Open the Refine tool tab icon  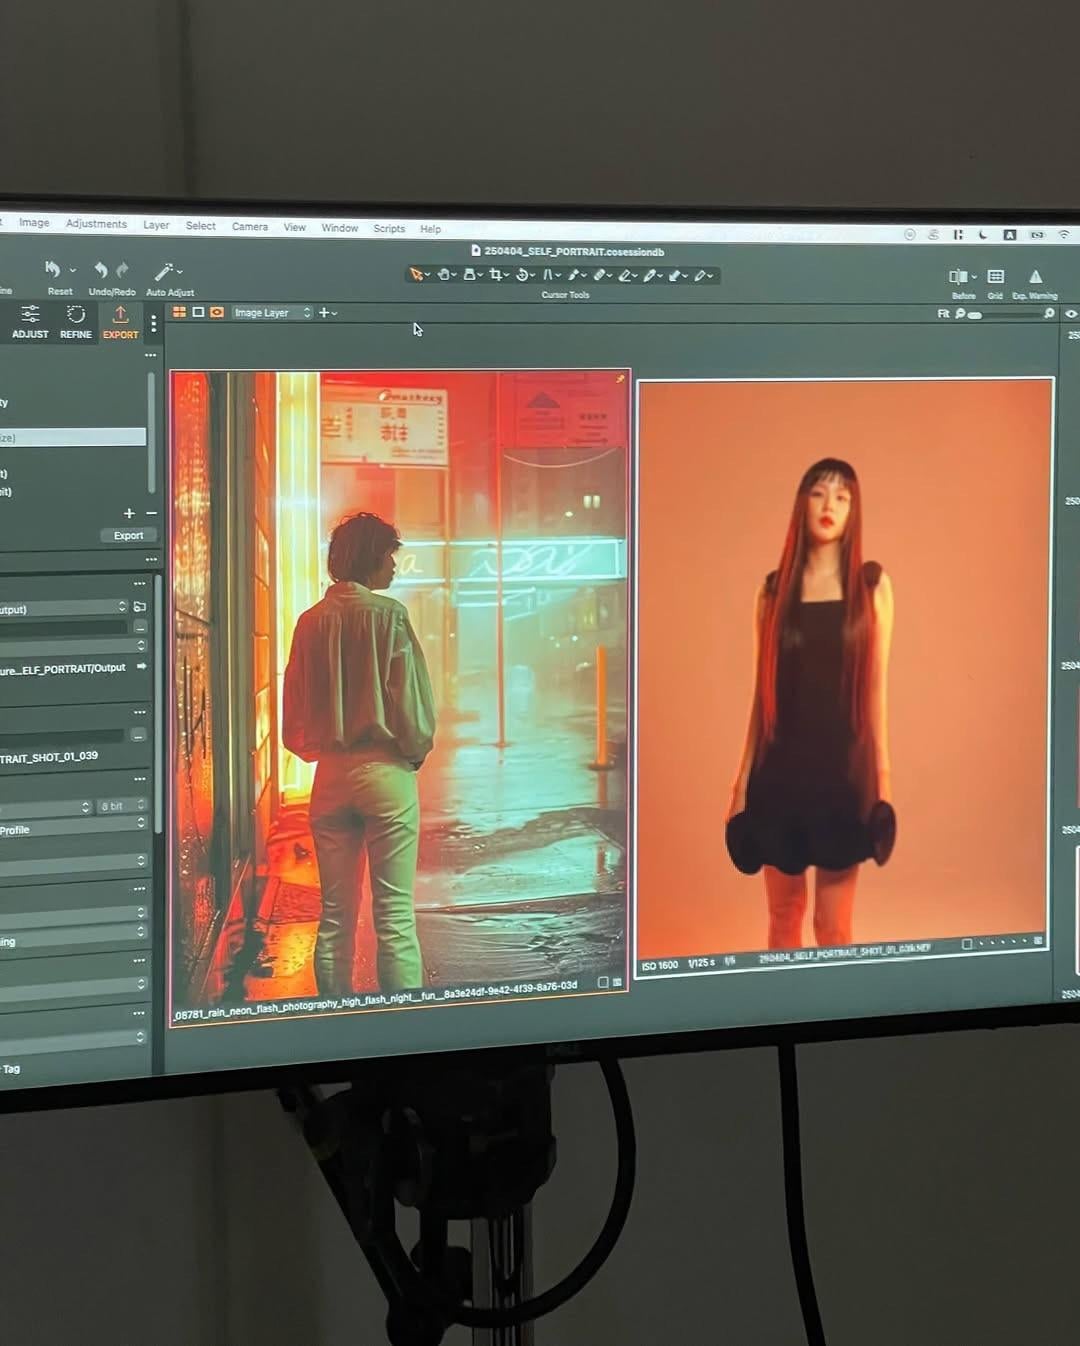coord(75,316)
